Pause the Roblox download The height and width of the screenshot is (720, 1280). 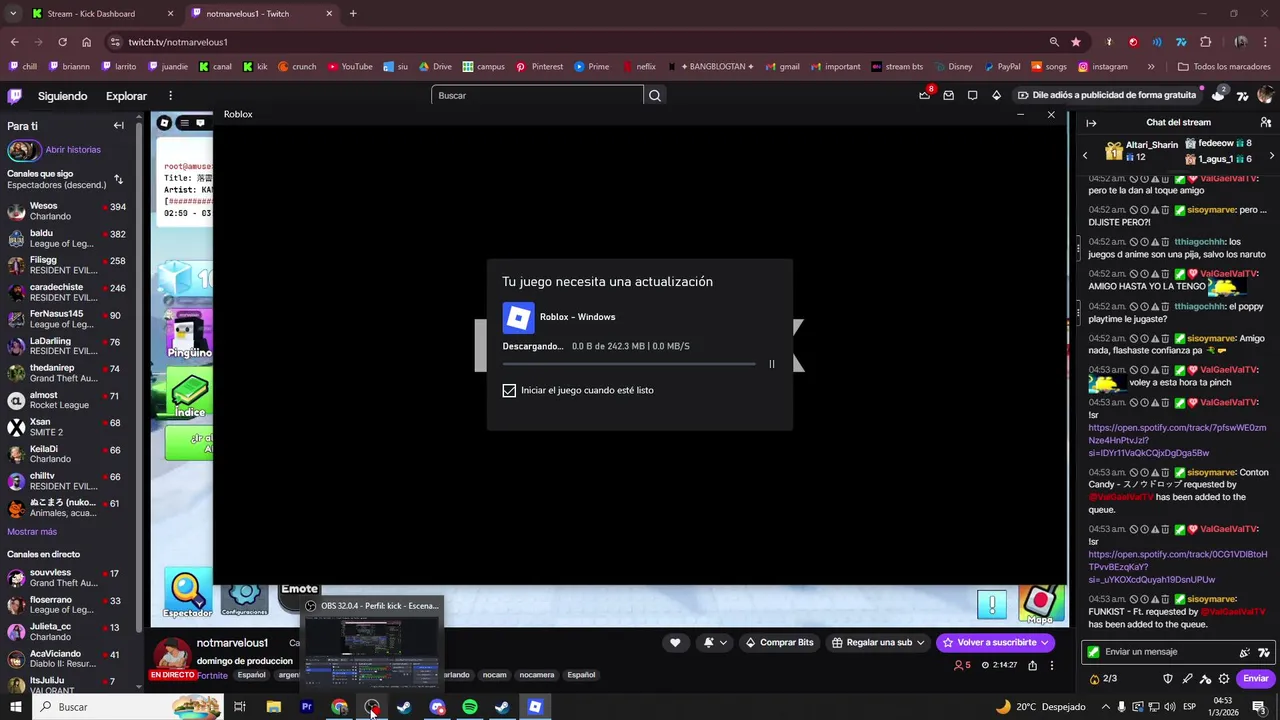pyautogui.click(x=771, y=364)
